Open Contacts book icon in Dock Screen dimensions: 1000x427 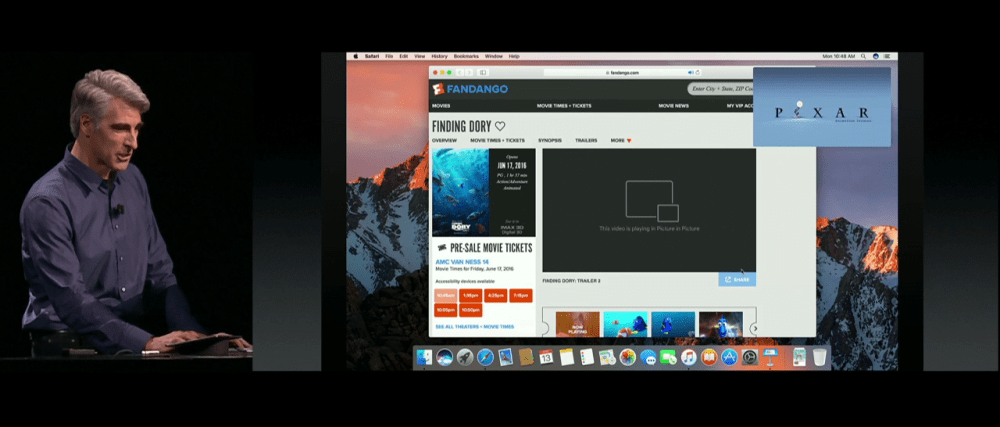(x=526, y=358)
